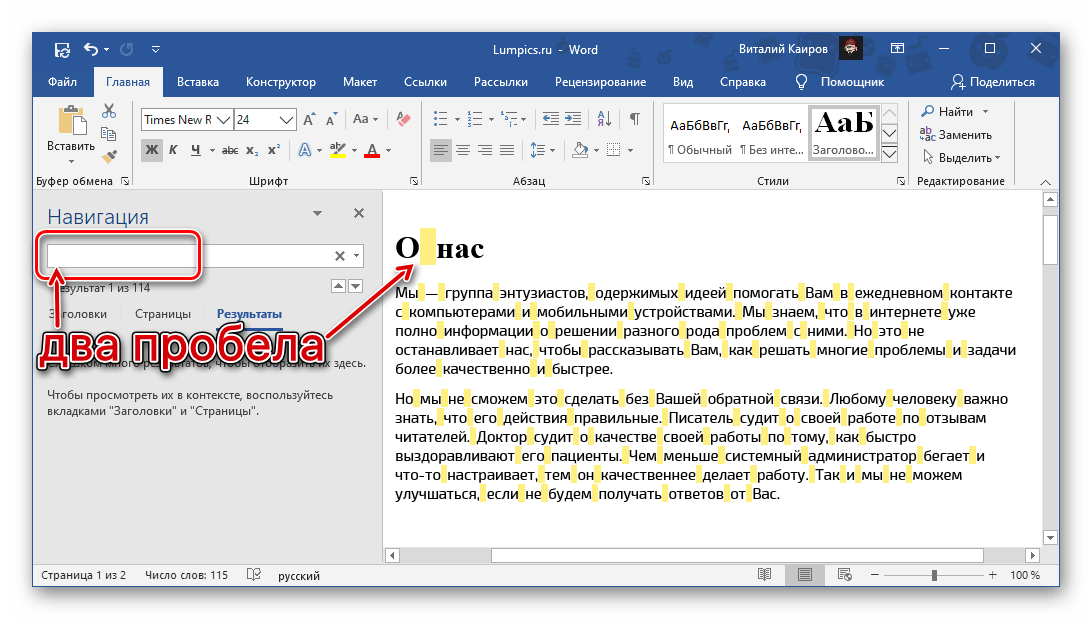Clear the navigation search with X
Image resolution: width=1092 pixels, height=619 pixels.
coord(340,256)
